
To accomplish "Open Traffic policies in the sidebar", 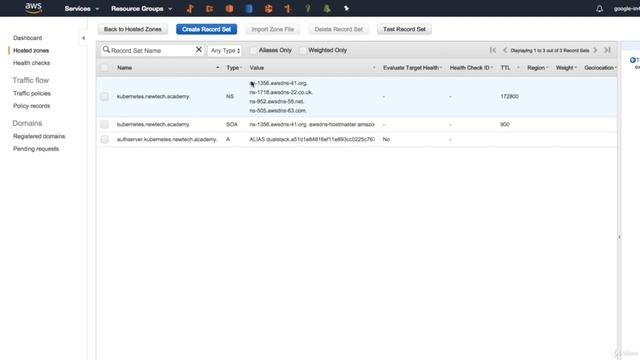I will click(x=32, y=93).
